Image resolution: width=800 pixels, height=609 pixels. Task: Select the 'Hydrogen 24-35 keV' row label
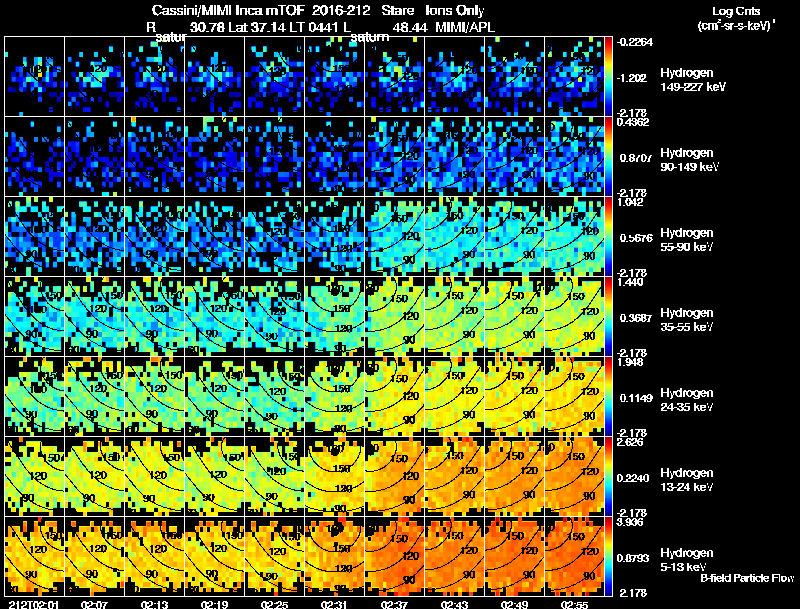point(686,400)
